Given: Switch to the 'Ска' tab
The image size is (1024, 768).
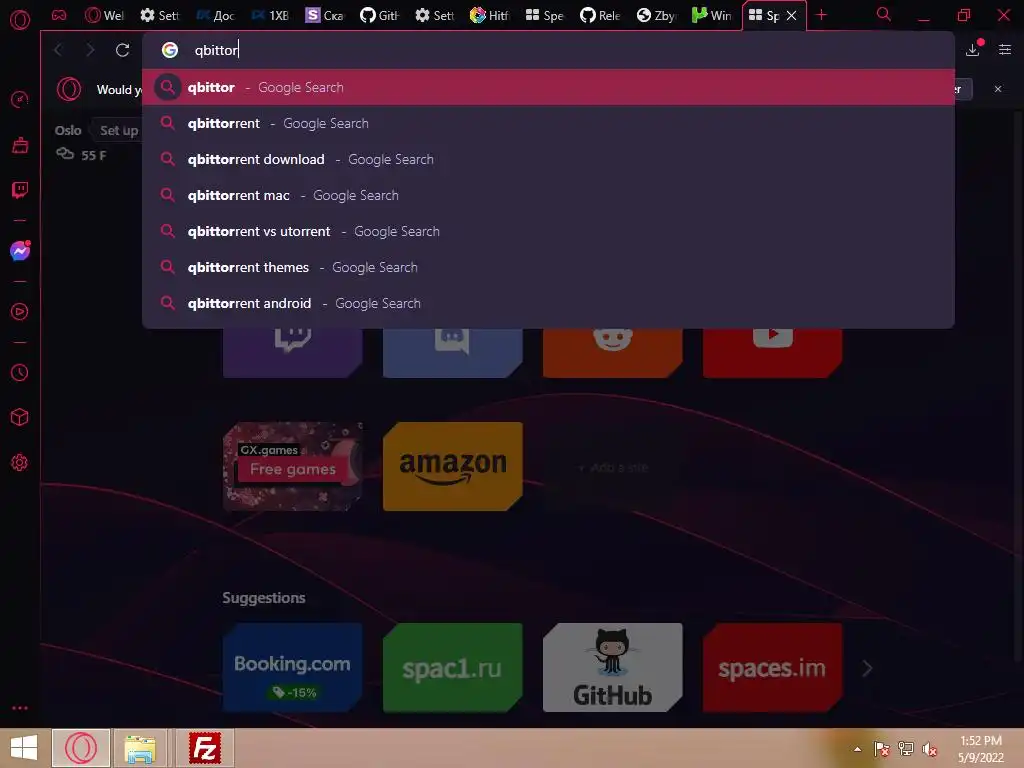Looking at the screenshot, I should (x=325, y=15).
